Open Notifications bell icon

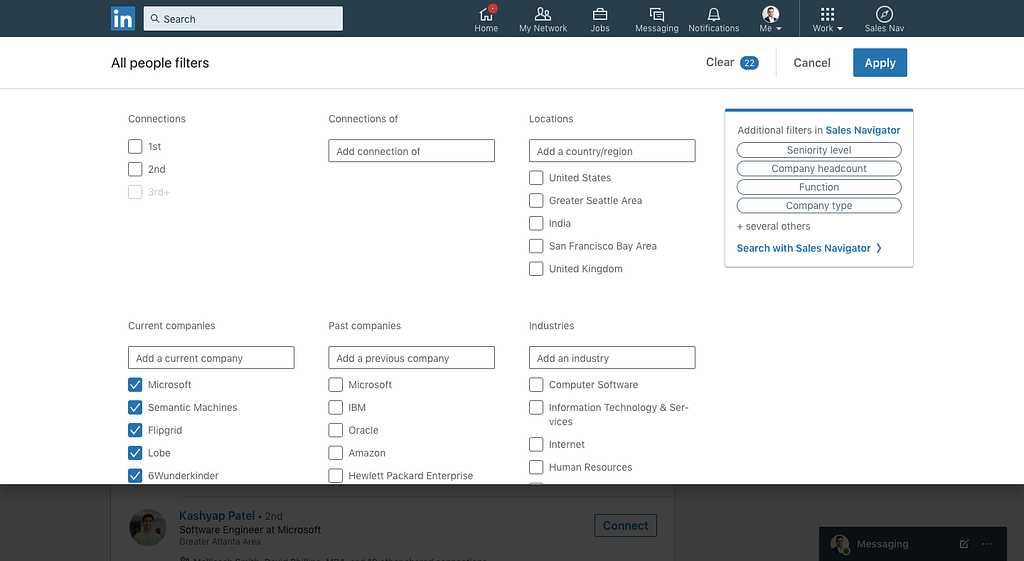(x=714, y=14)
